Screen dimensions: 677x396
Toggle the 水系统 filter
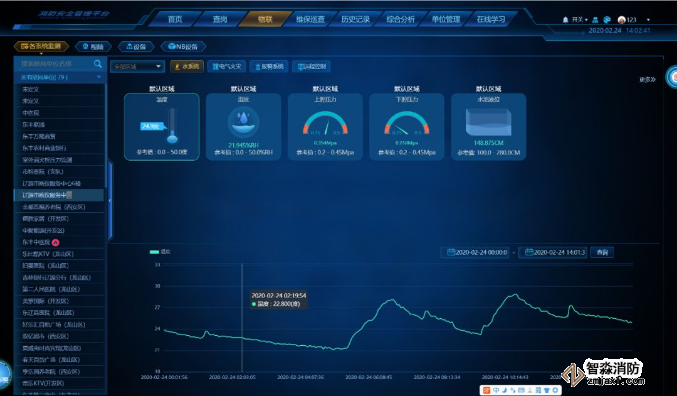(x=187, y=66)
